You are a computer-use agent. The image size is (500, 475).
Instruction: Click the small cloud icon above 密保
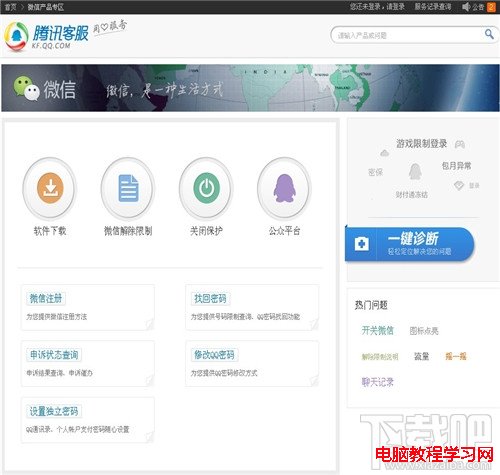coord(384,153)
